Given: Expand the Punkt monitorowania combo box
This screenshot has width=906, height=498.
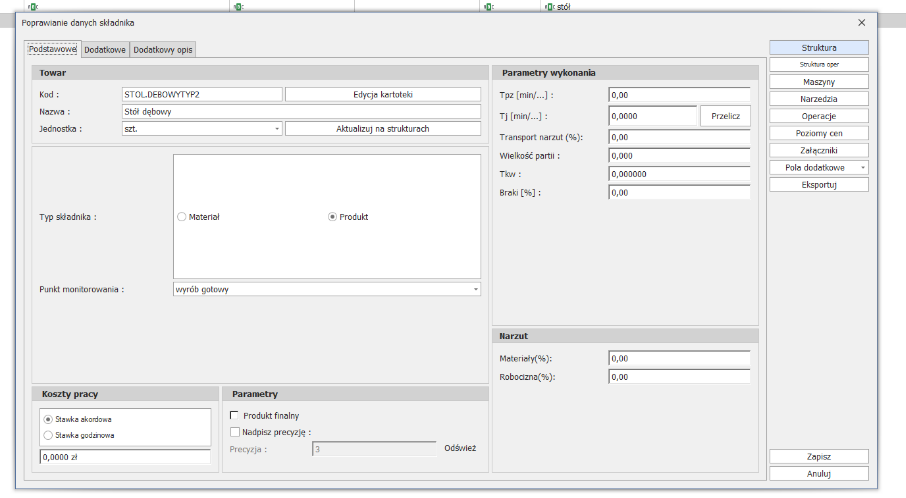Looking at the screenshot, I should point(476,290).
